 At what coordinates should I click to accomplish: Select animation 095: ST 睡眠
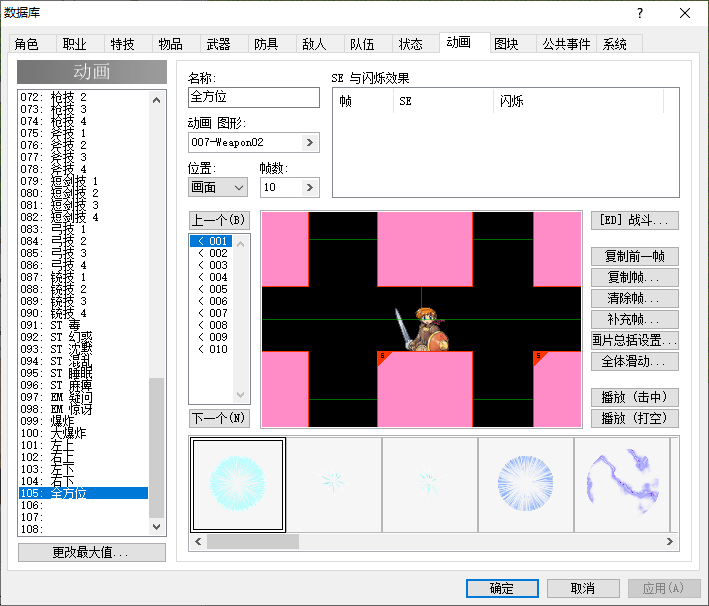pos(84,373)
